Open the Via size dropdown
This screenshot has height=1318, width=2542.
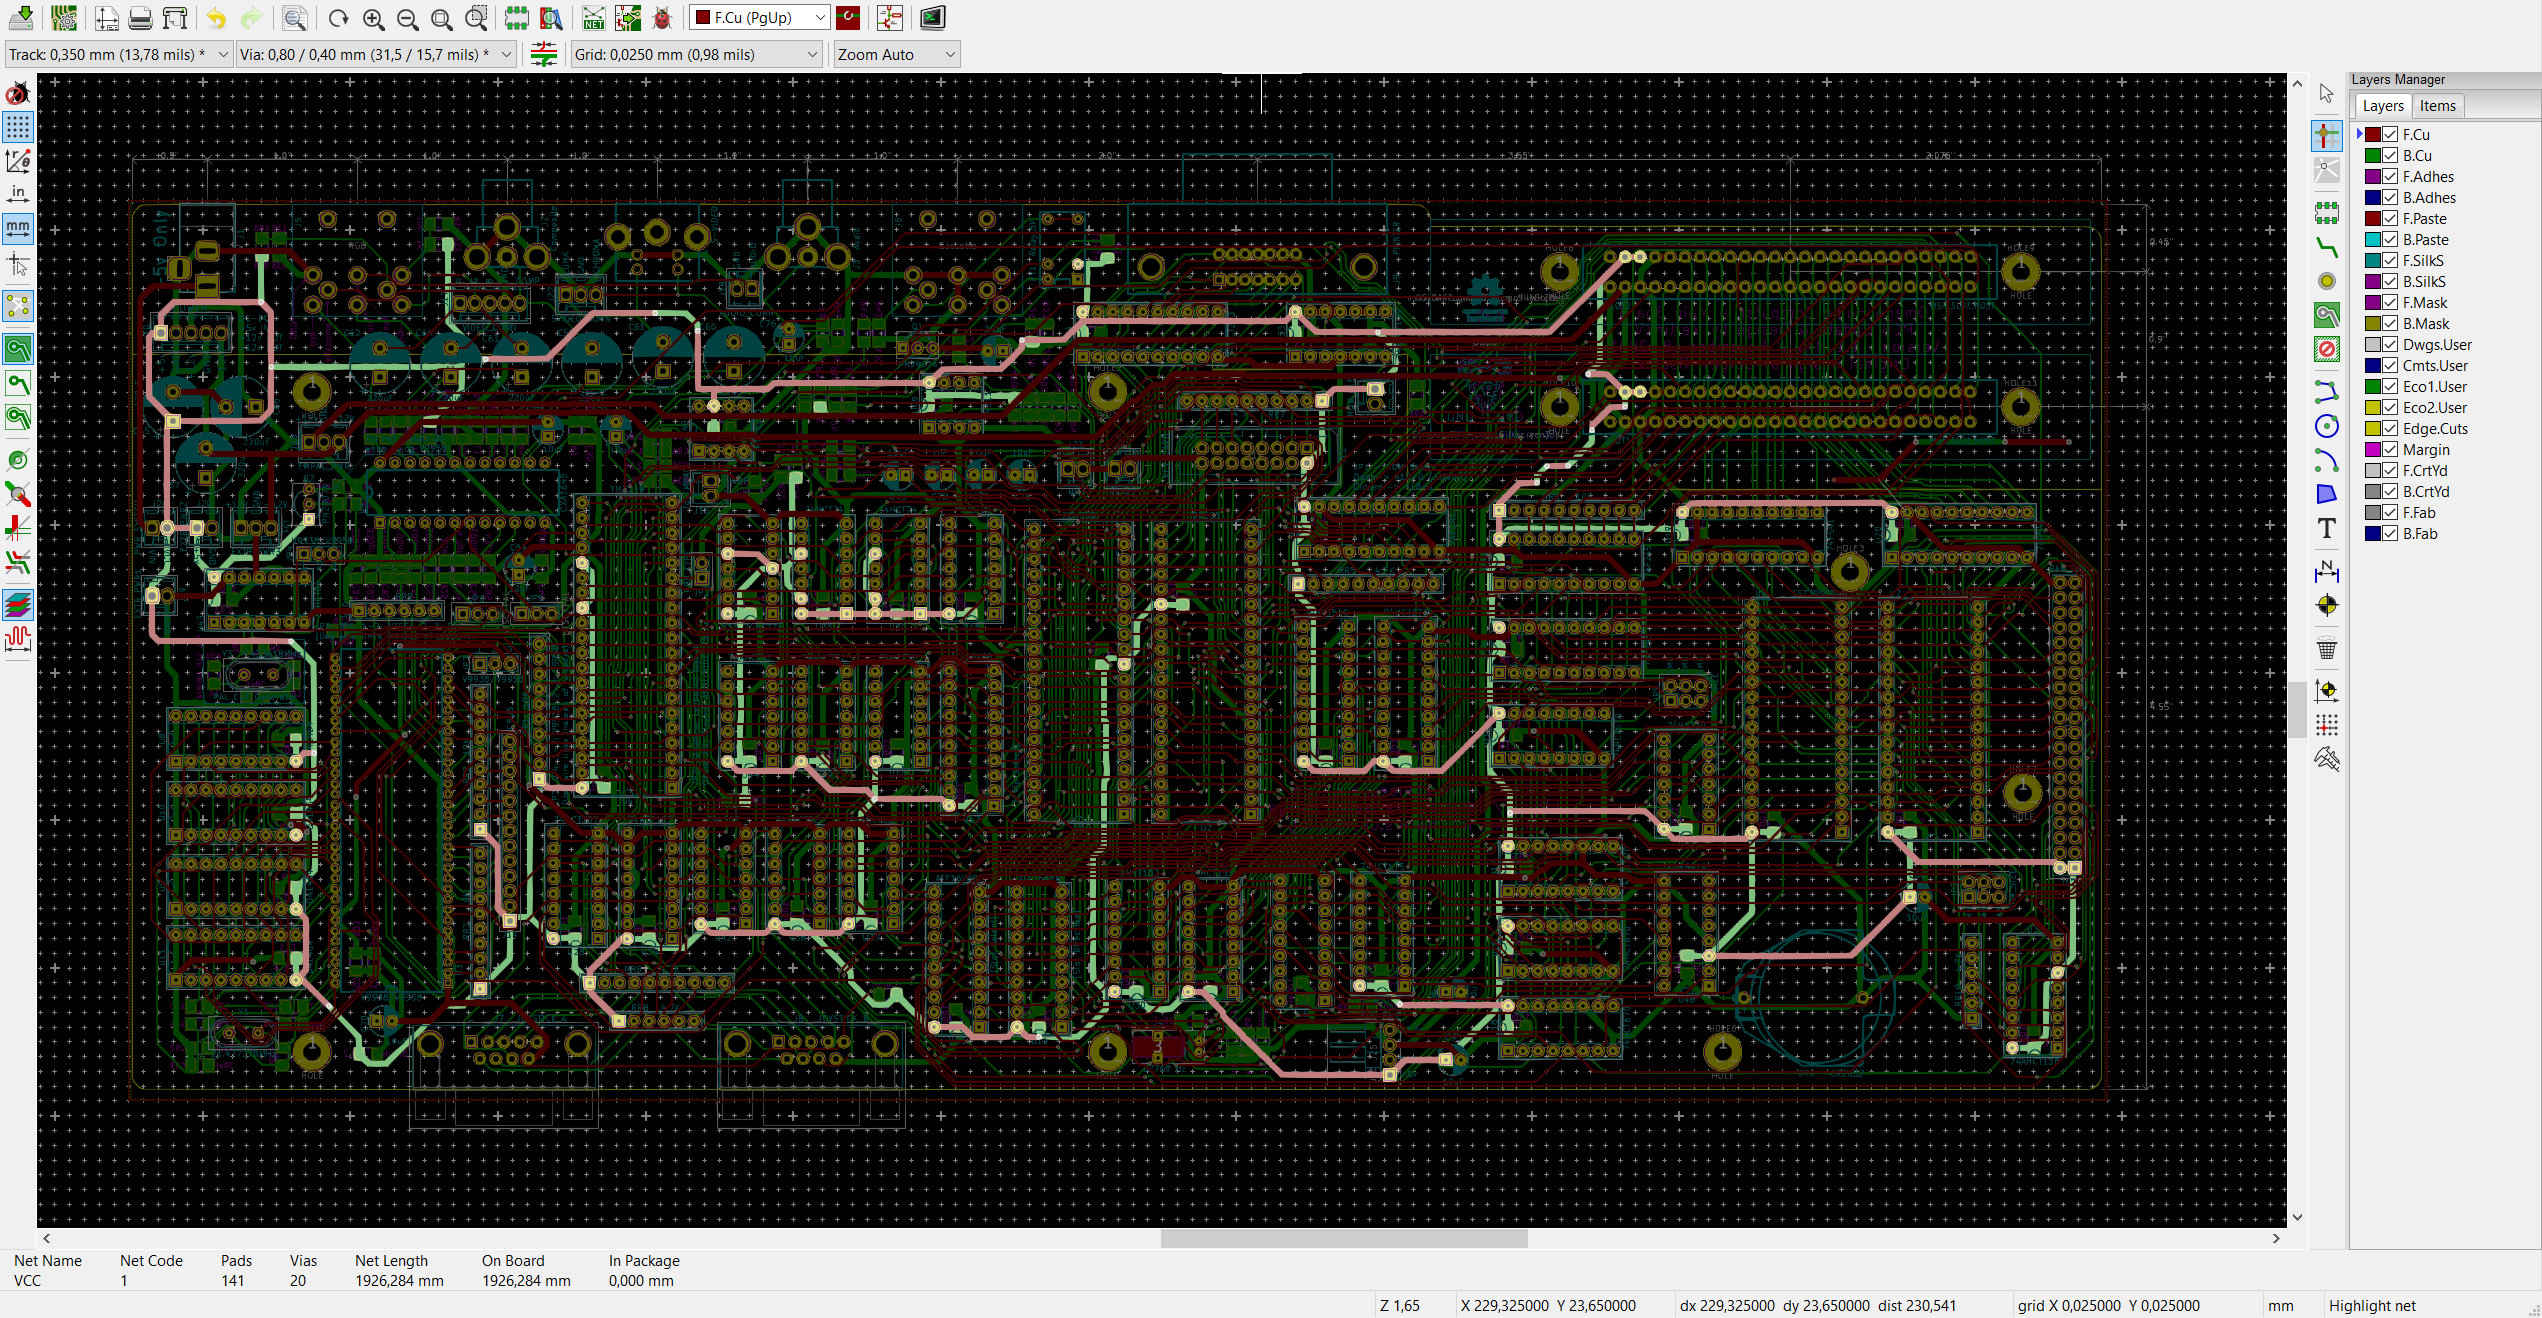point(376,55)
